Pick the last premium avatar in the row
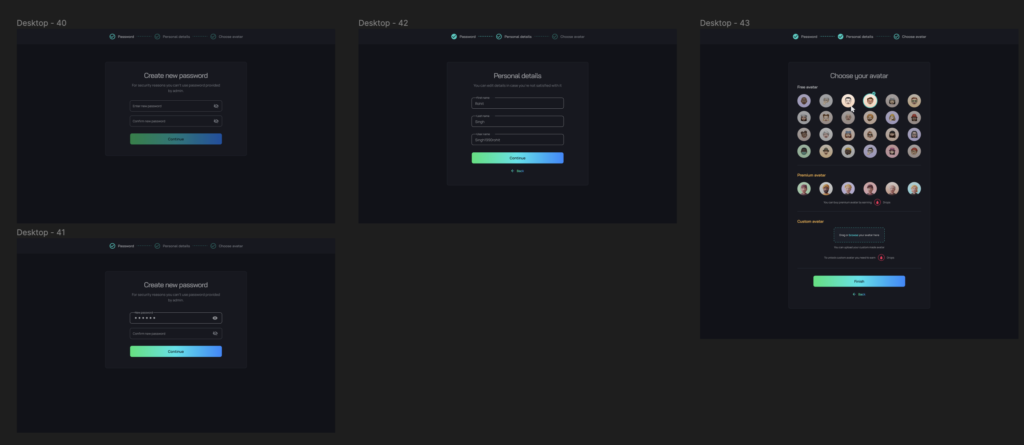 (914, 188)
